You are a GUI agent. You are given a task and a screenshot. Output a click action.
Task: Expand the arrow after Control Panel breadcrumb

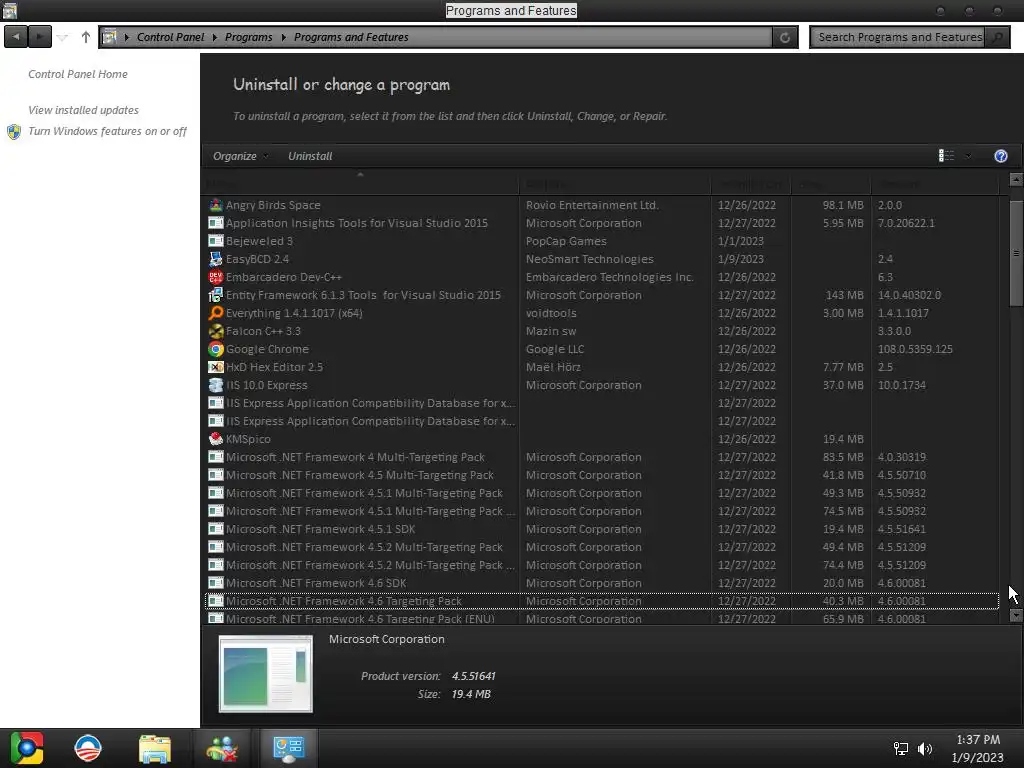(x=214, y=37)
